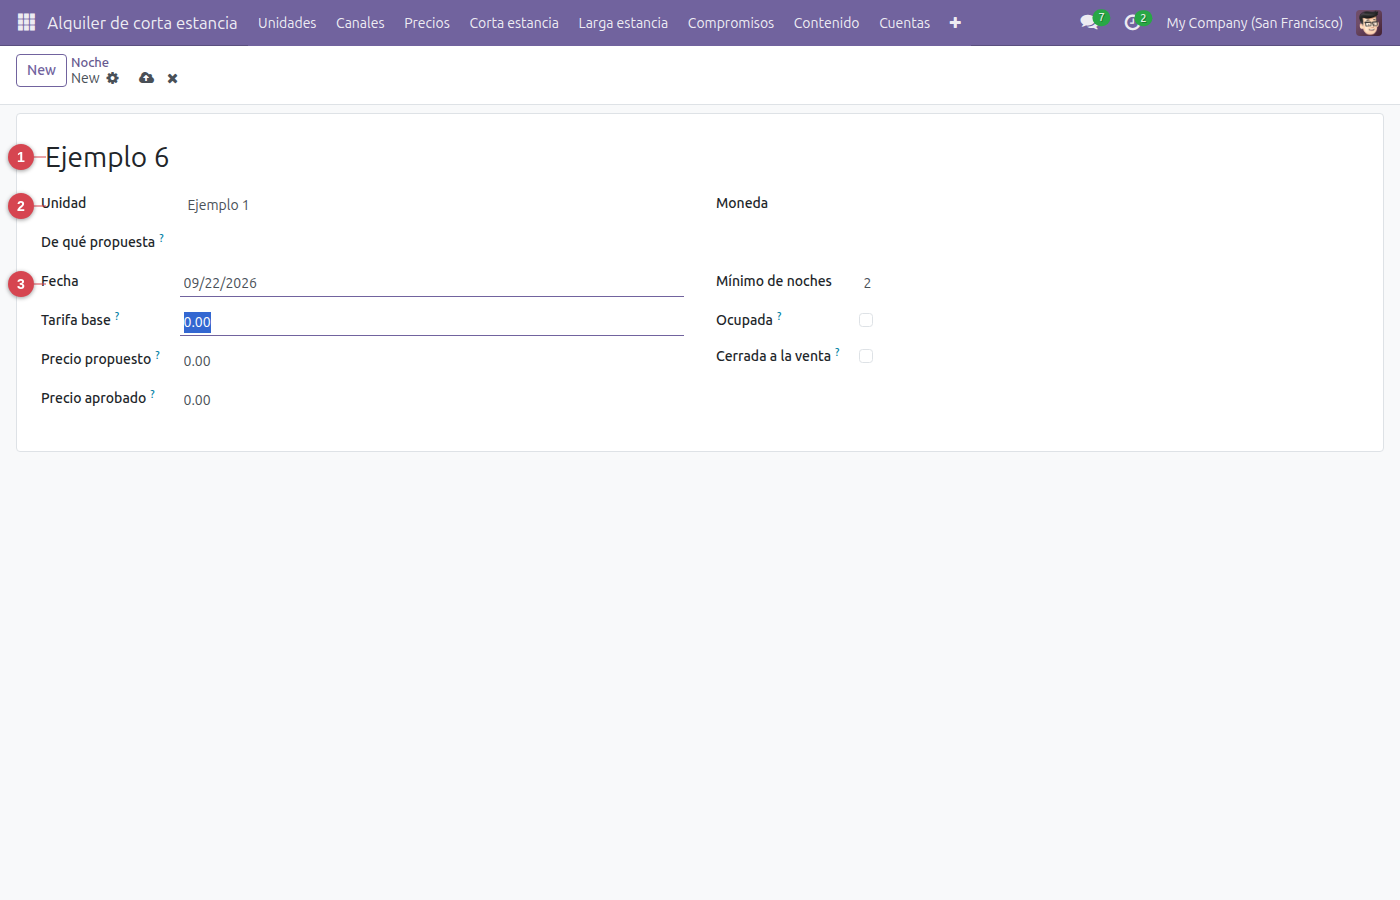Image resolution: width=1400 pixels, height=900 pixels.
Task: Show help tooltip for Precio propuesto
Action: (x=158, y=355)
